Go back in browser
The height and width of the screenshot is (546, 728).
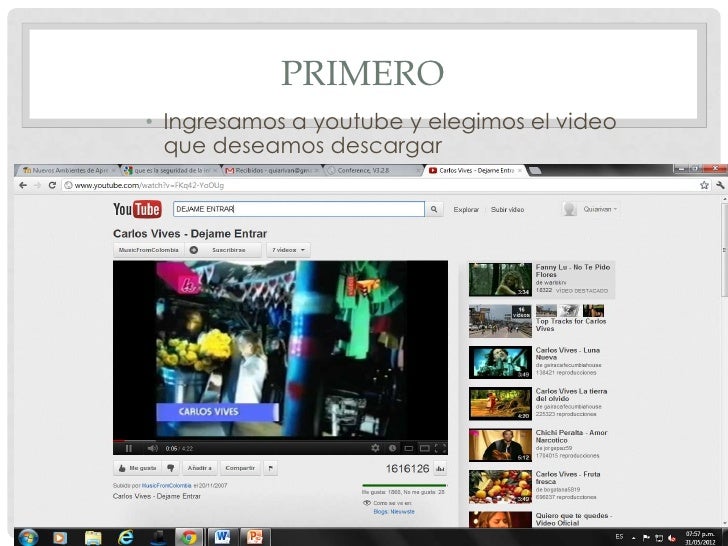23,185
